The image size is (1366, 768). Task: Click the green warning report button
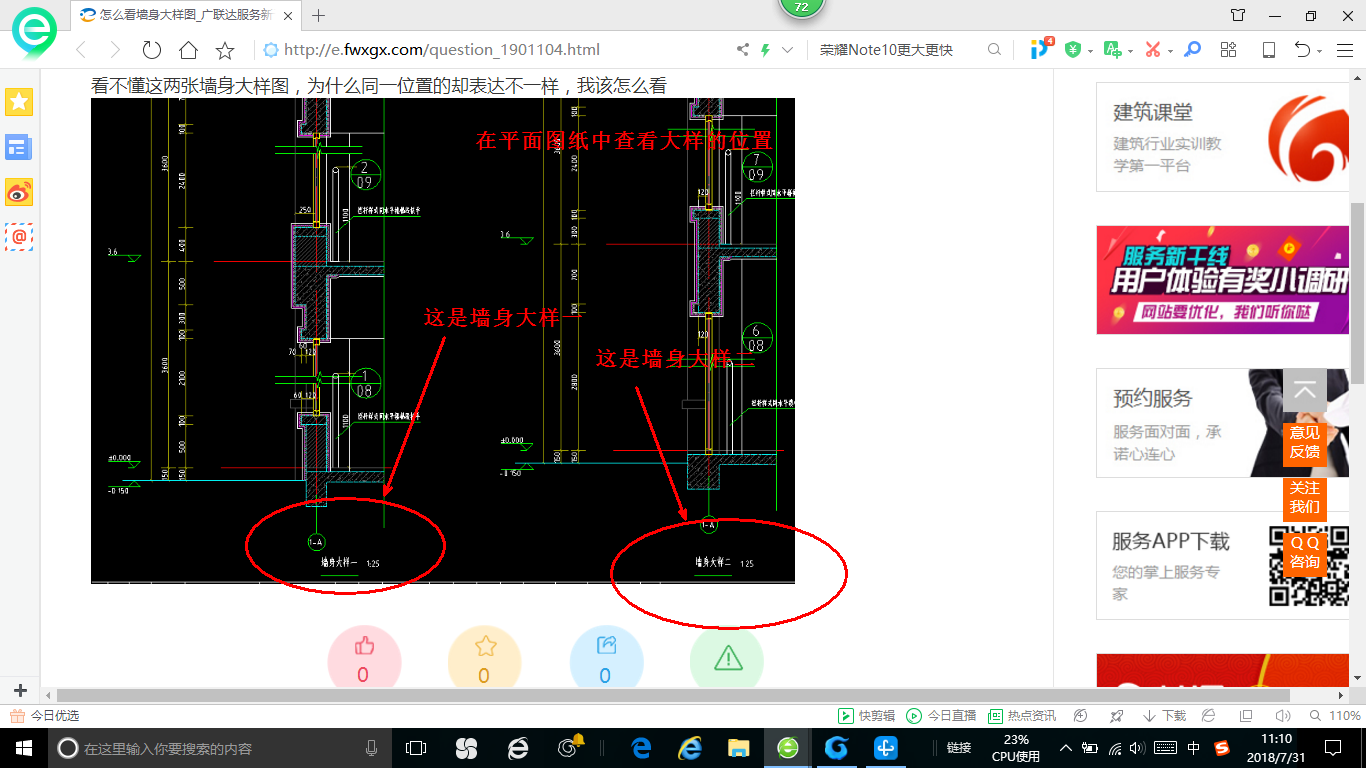click(x=727, y=658)
